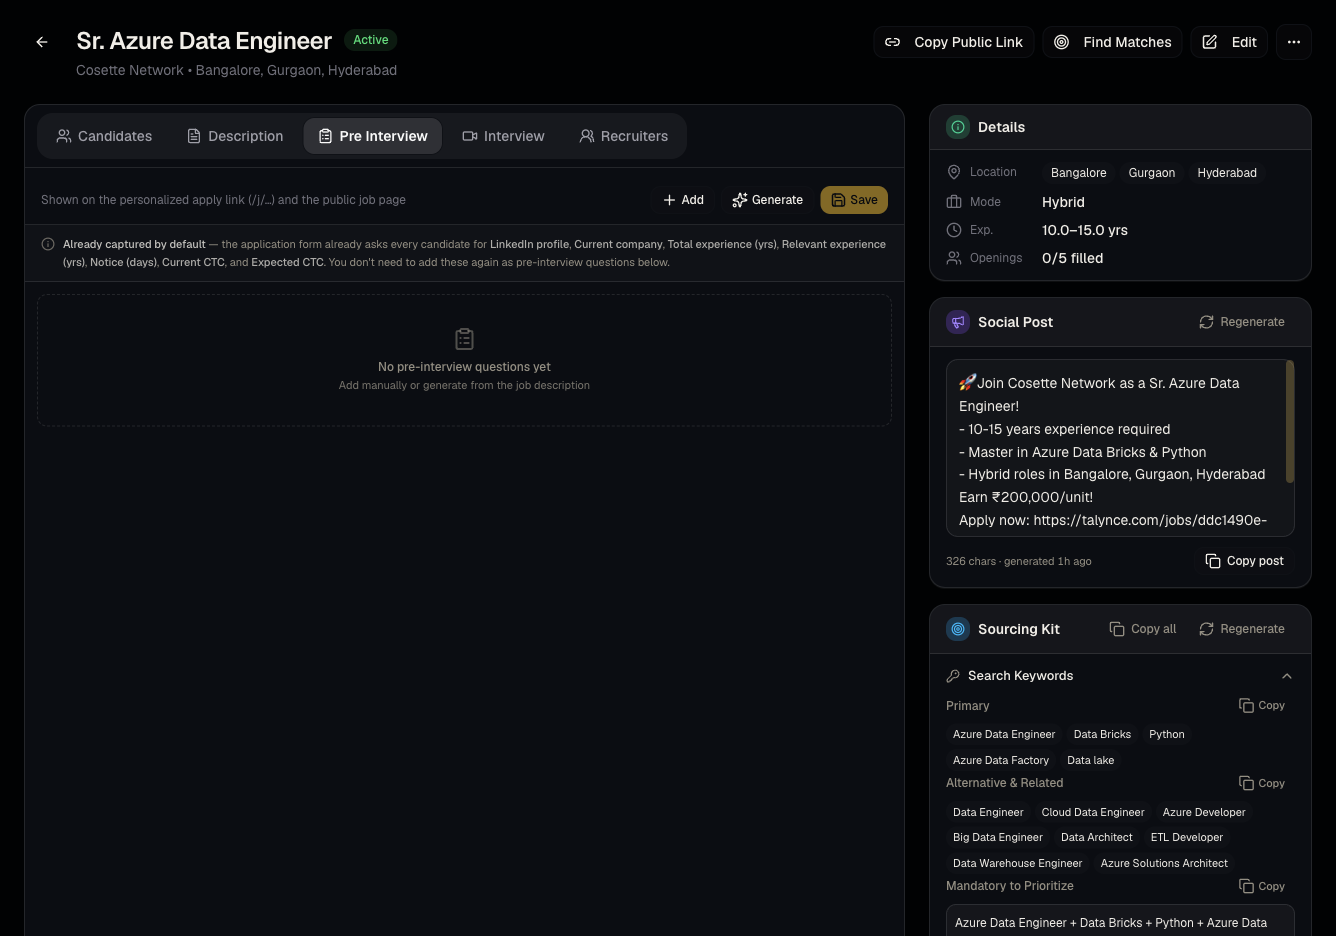The width and height of the screenshot is (1336, 936).
Task: Go back using the left arrow
Action: coord(42,42)
